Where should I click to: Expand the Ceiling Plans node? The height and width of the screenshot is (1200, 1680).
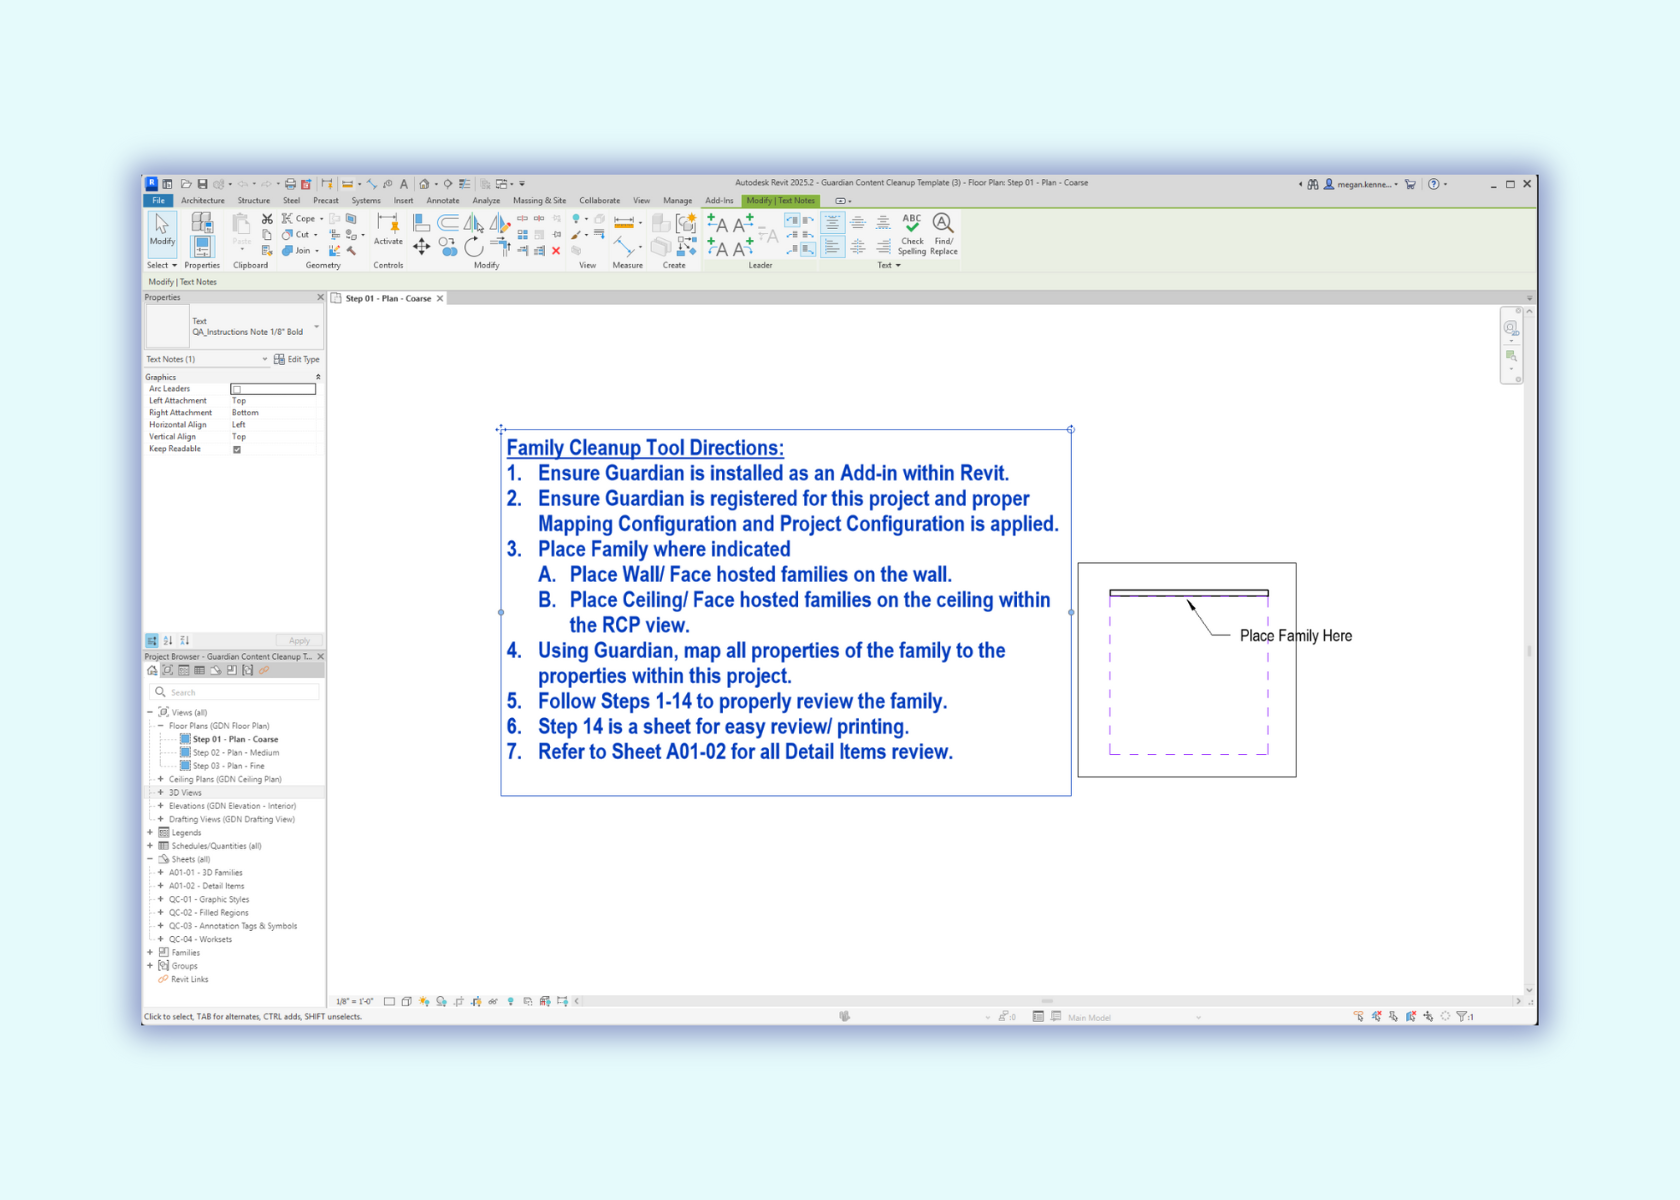coord(160,779)
